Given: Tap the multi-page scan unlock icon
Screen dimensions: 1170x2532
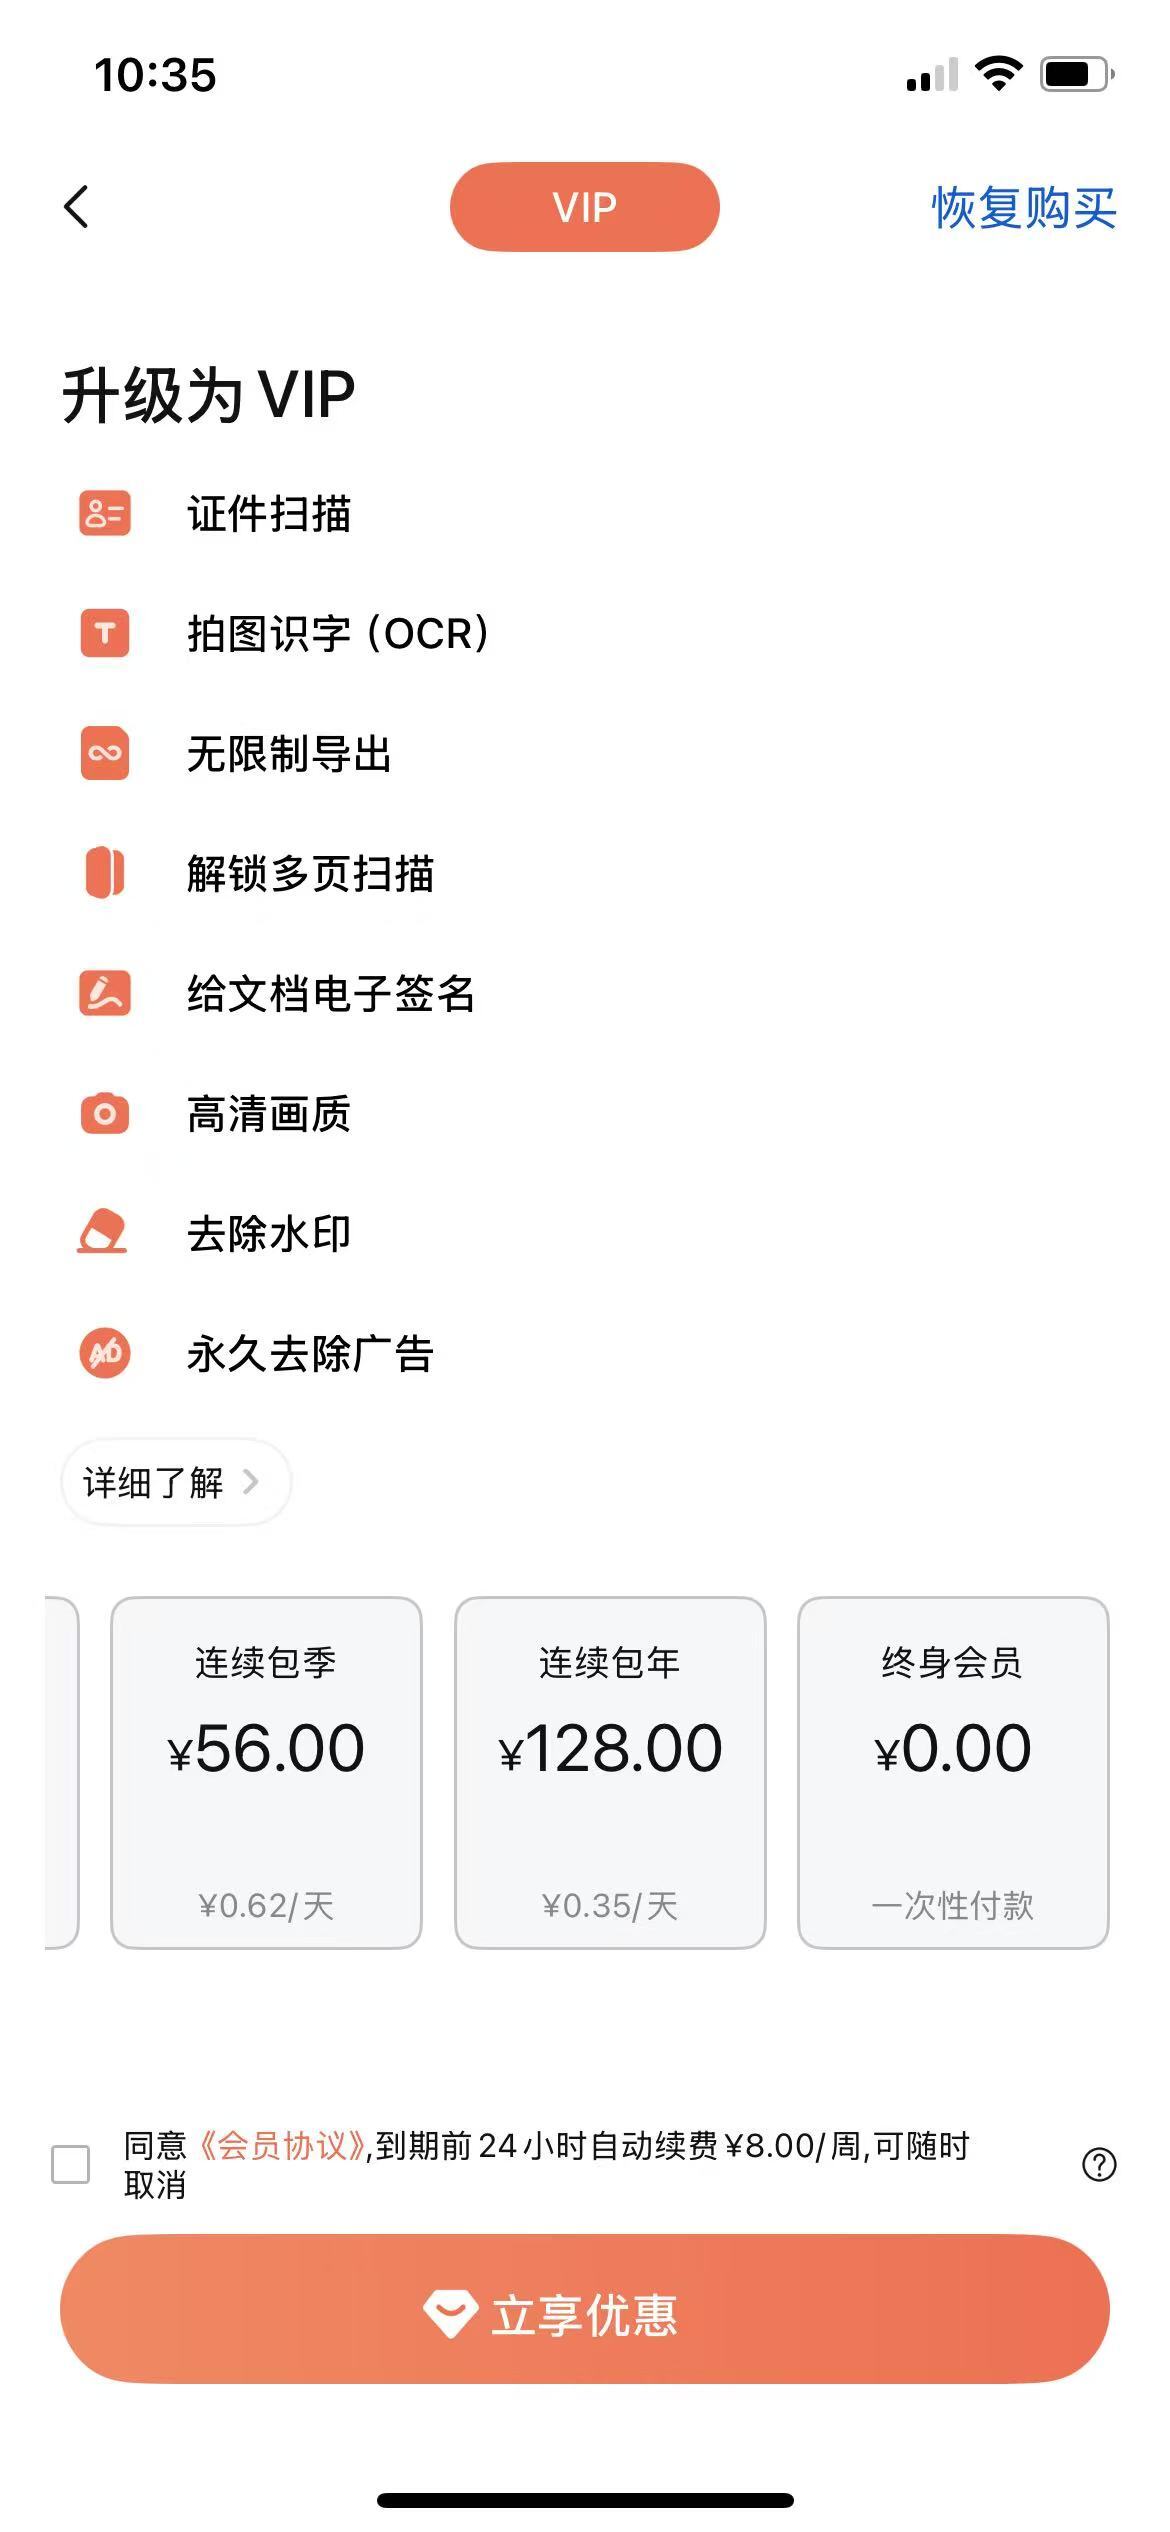Looking at the screenshot, I should 105,873.
